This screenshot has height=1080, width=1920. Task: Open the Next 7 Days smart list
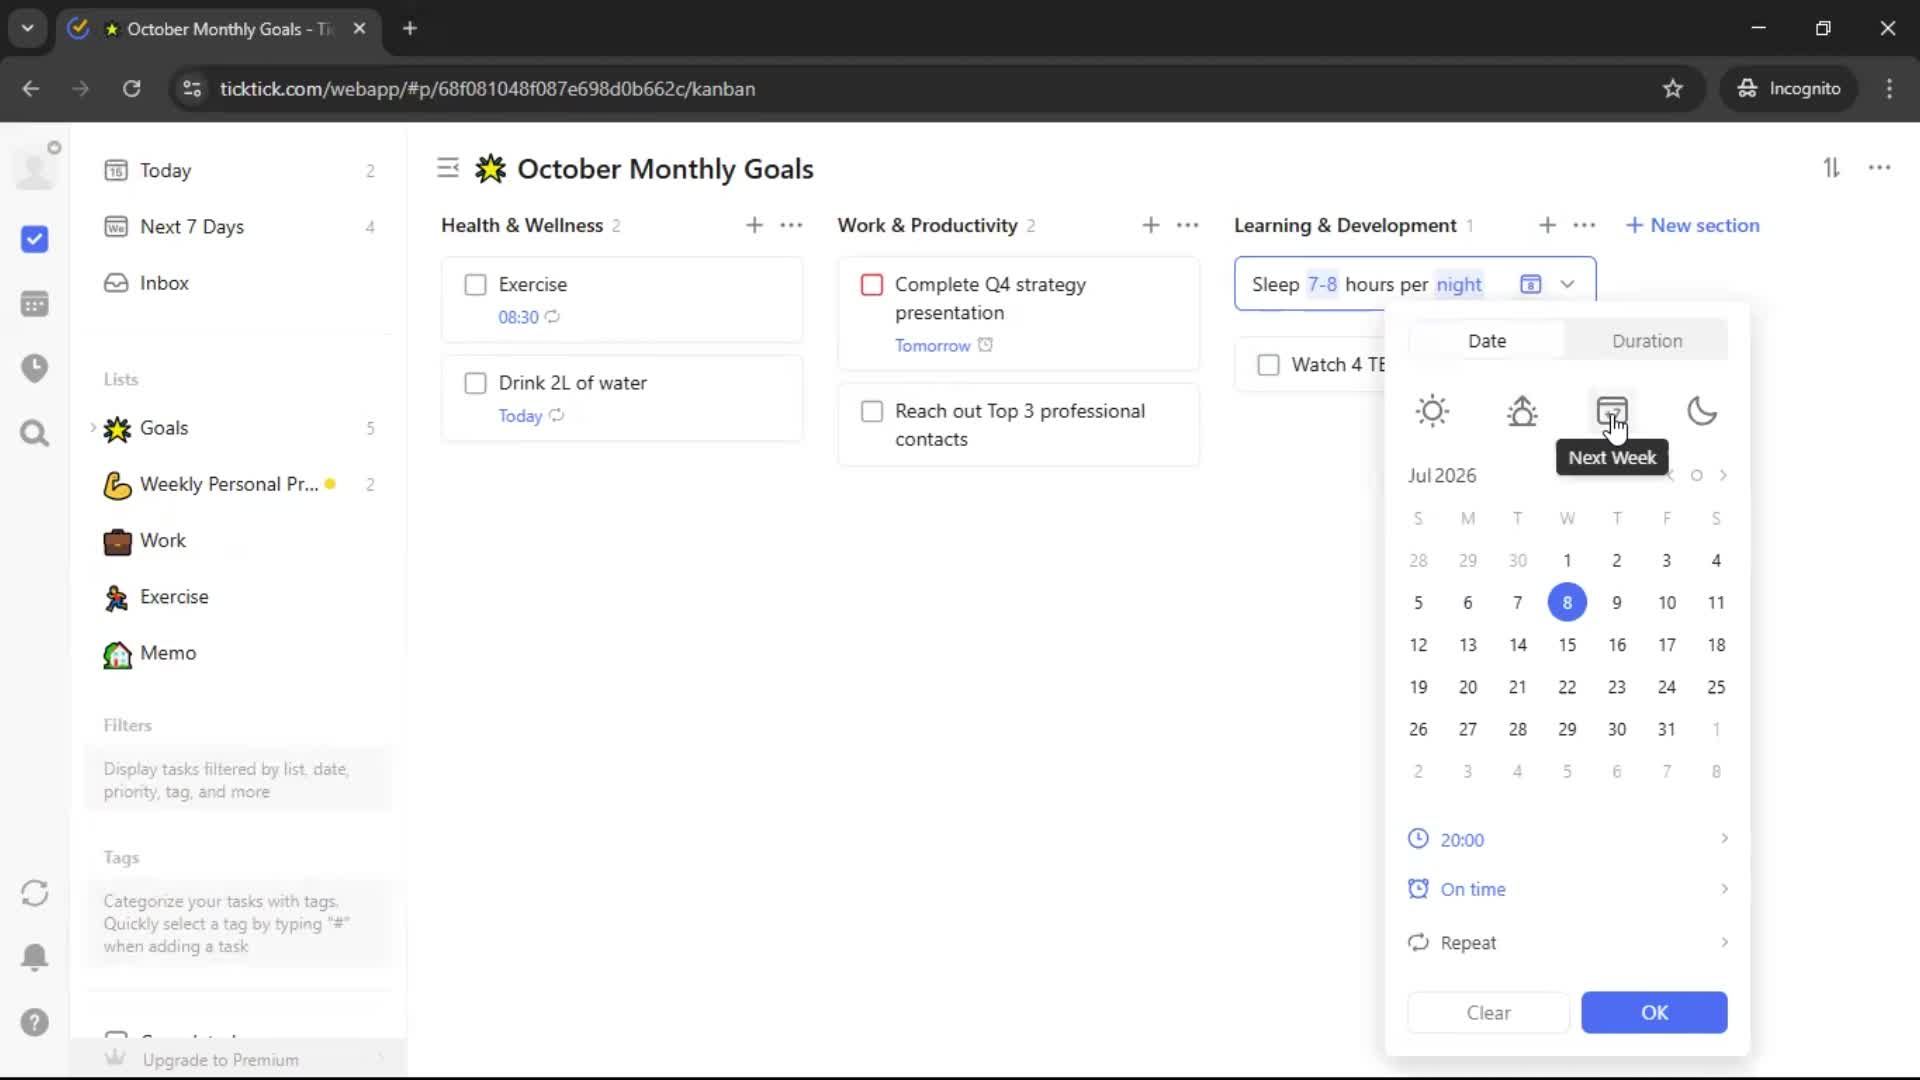point(192,227)
